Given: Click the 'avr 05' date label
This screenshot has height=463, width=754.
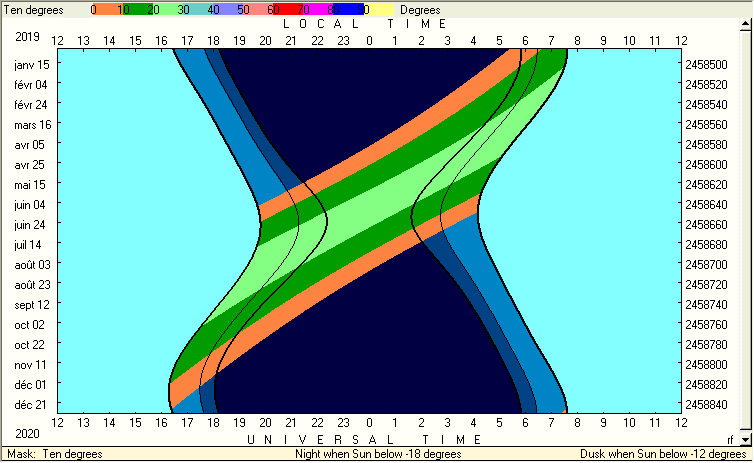Looking at the screenshot, I should click(29, 145).
